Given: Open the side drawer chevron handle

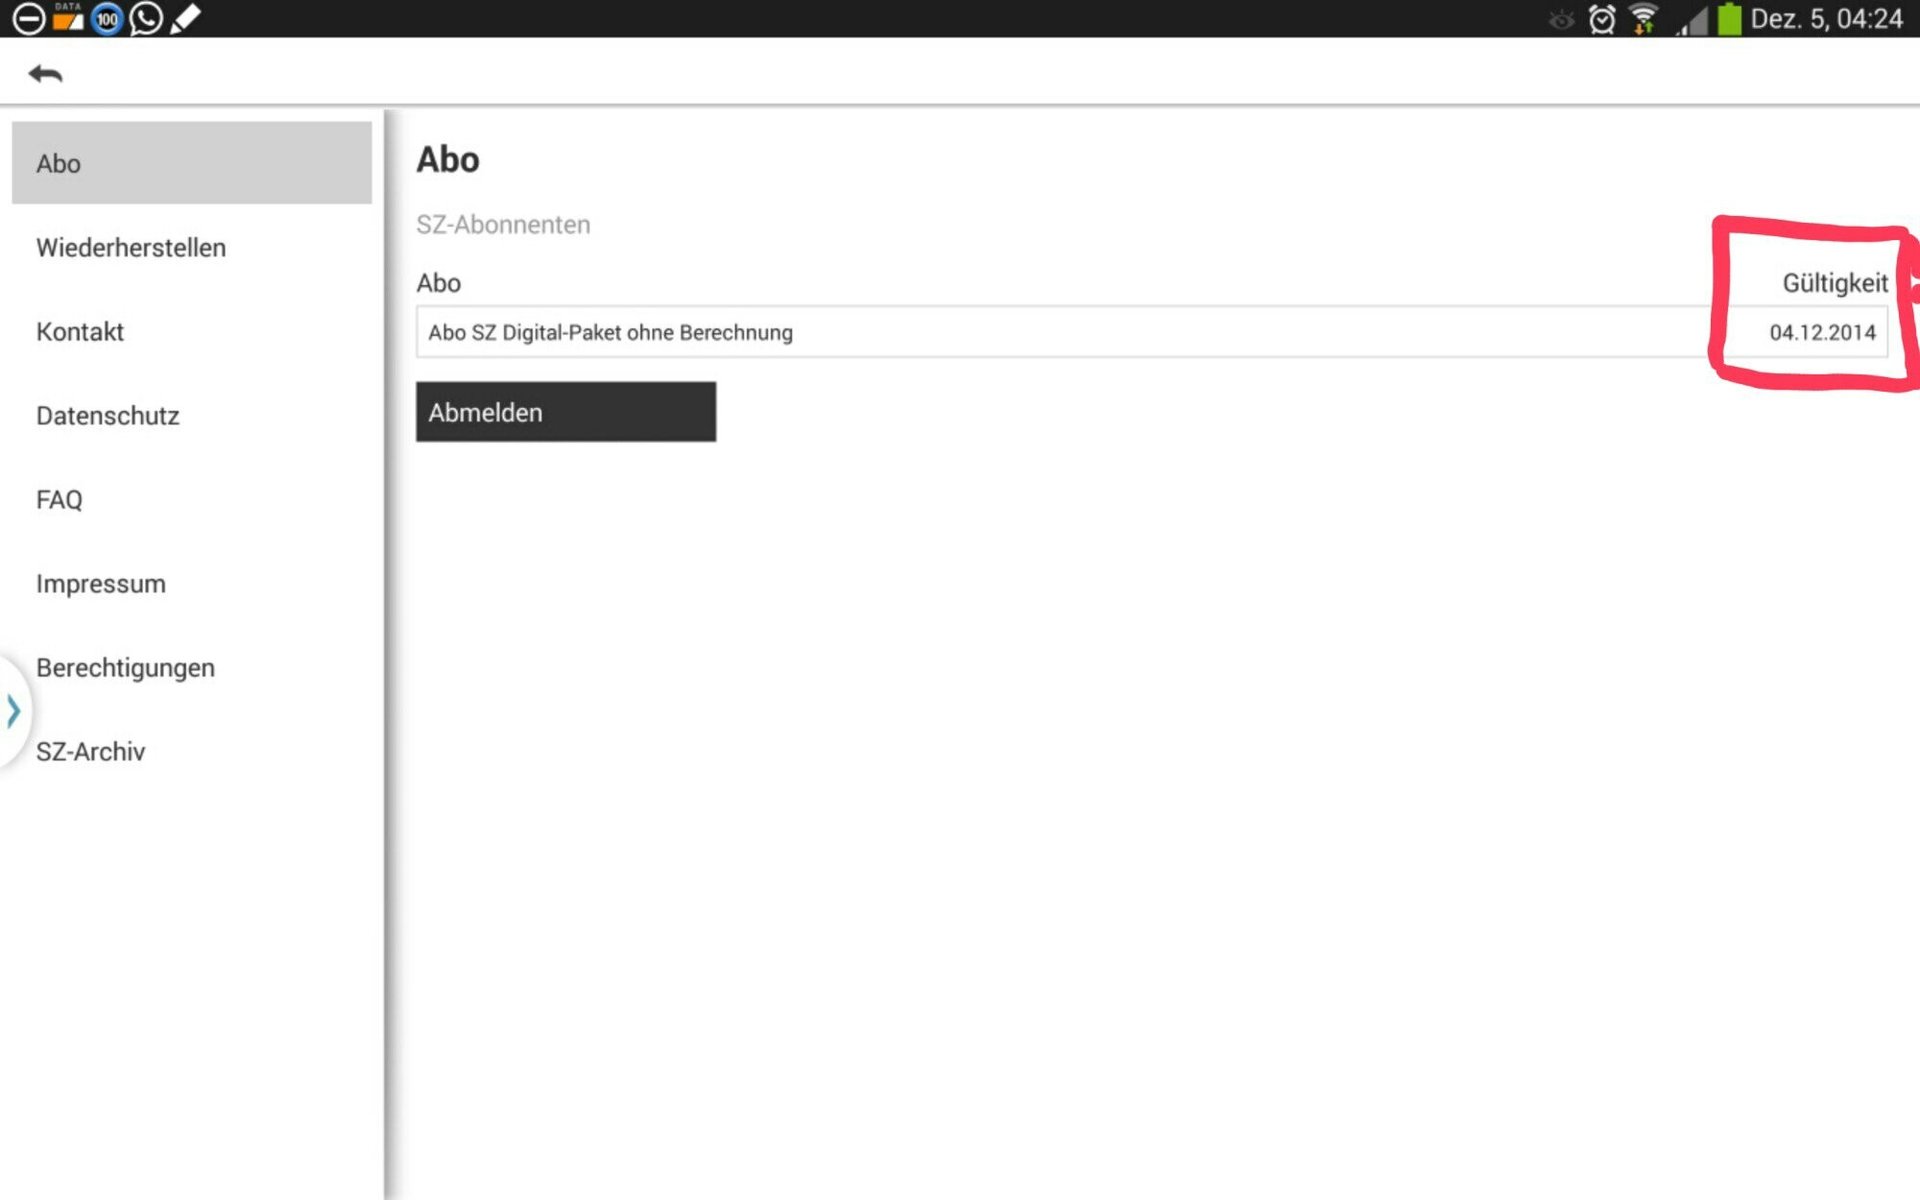Looking at the screenshot, I should click(x=13, y=711).
